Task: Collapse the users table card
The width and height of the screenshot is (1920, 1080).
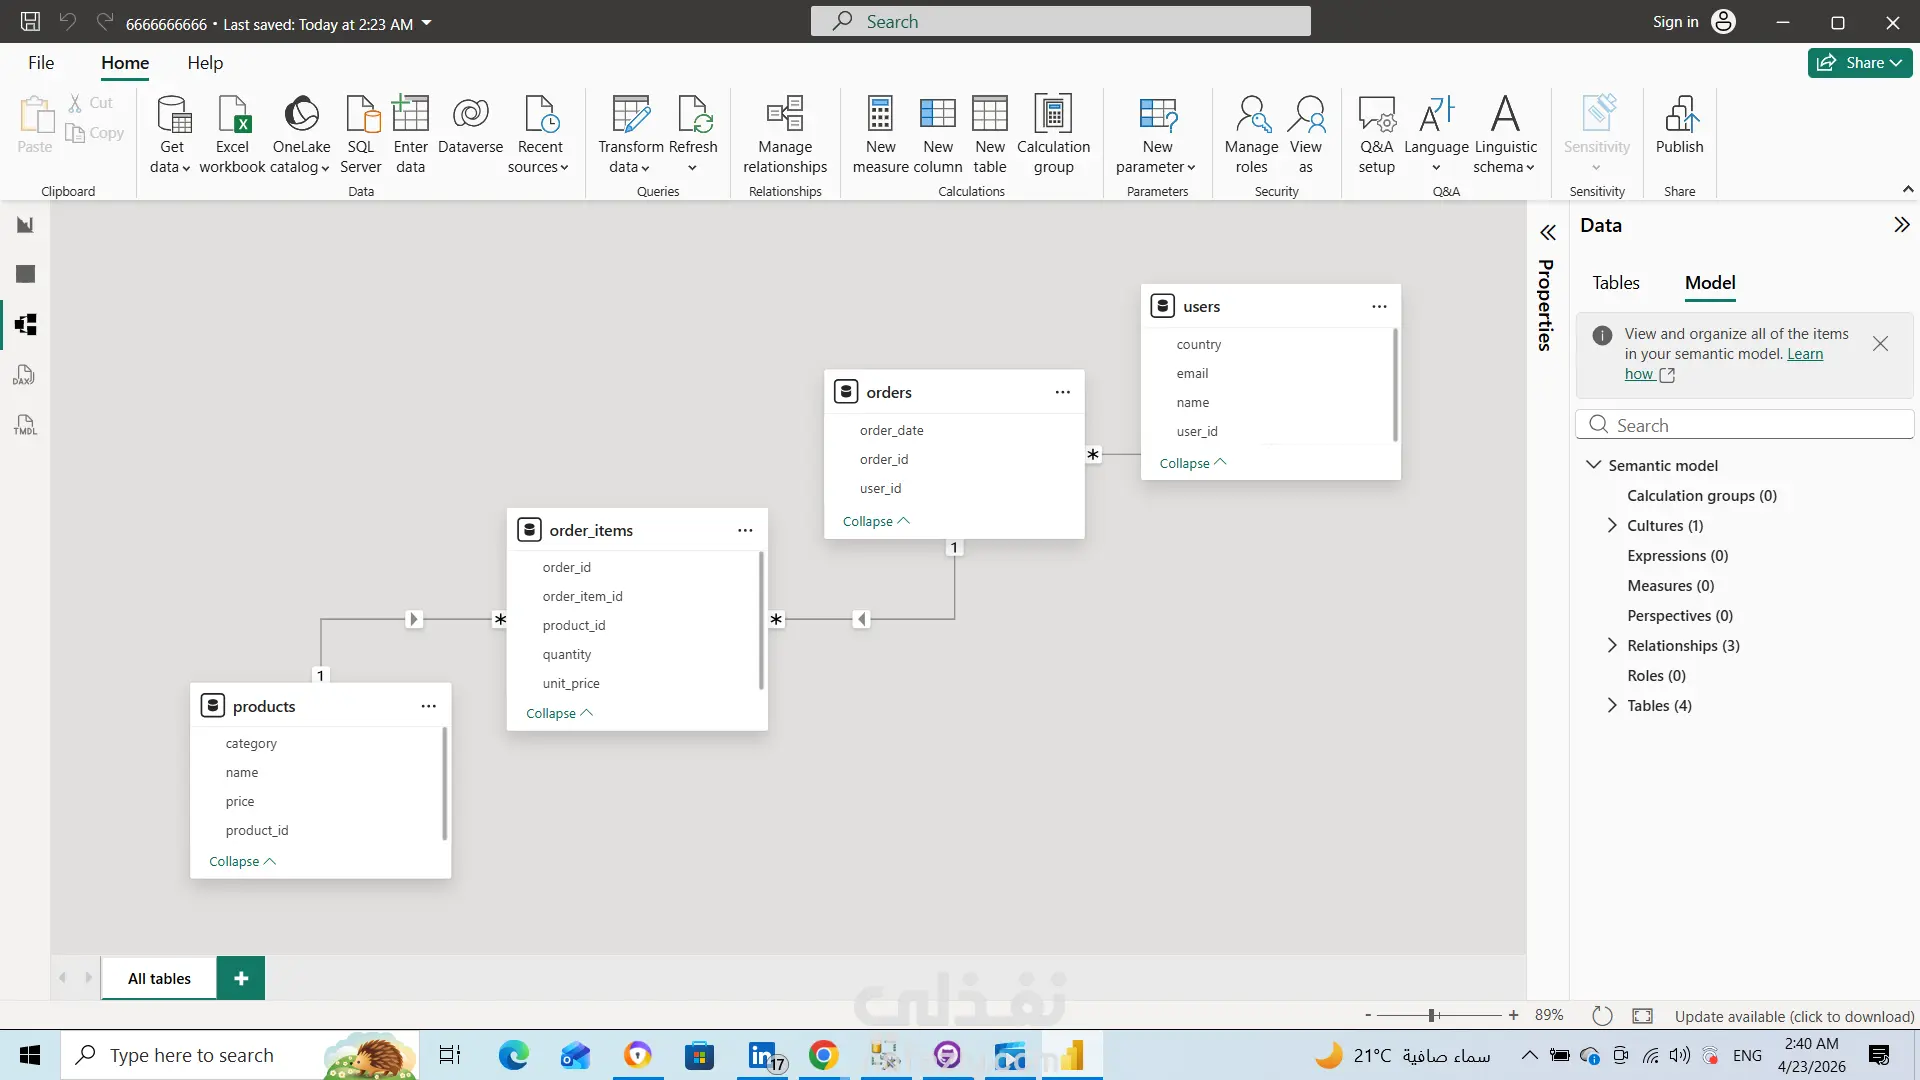Action: click(1192, 463)
